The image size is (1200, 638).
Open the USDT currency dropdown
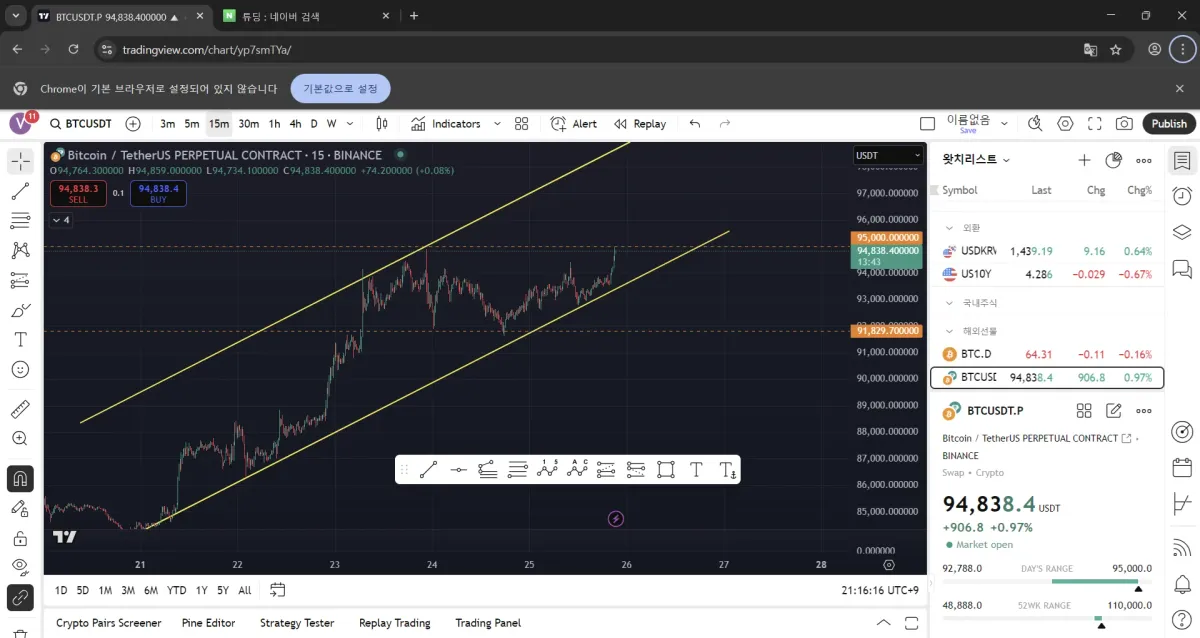coord(888,155)
